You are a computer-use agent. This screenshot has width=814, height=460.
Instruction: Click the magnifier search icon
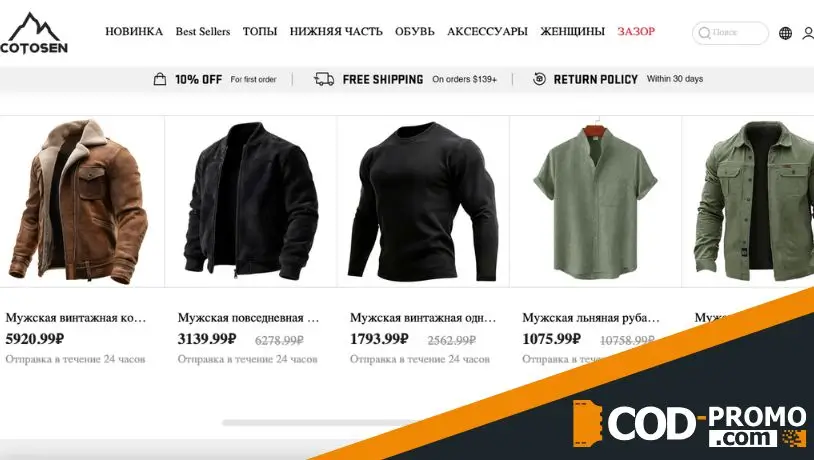(x=704, y=33)
